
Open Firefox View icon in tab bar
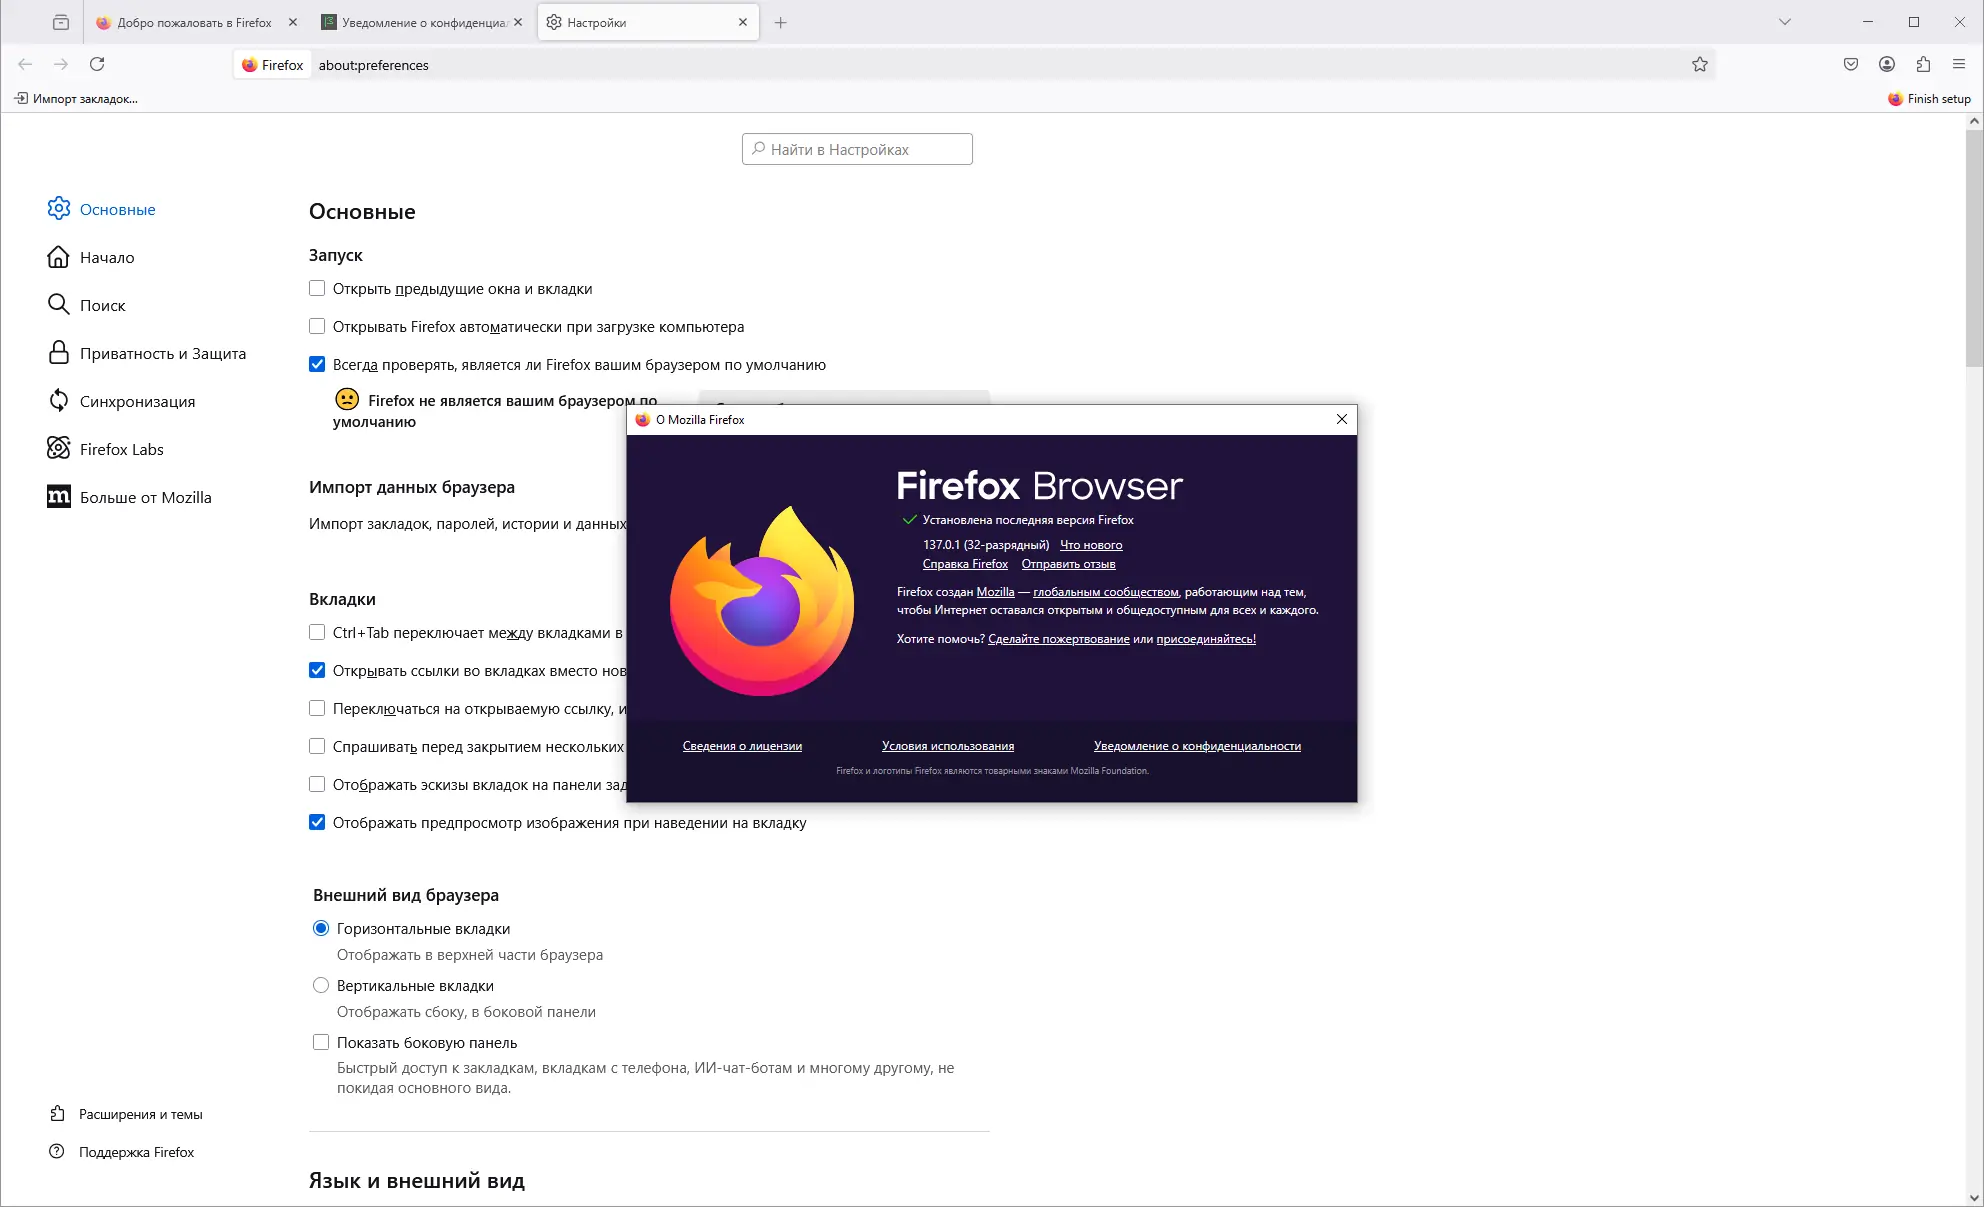tap(61, 22)
